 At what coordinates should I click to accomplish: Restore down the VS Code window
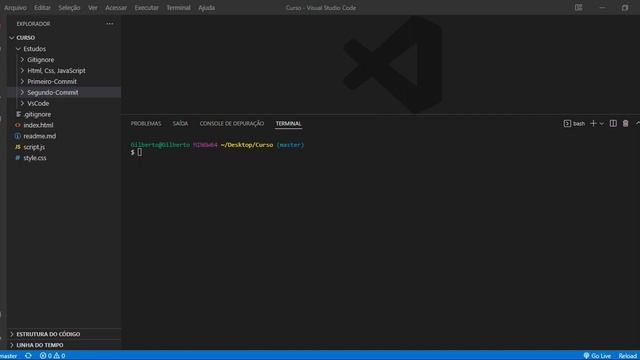coord(625,8)
